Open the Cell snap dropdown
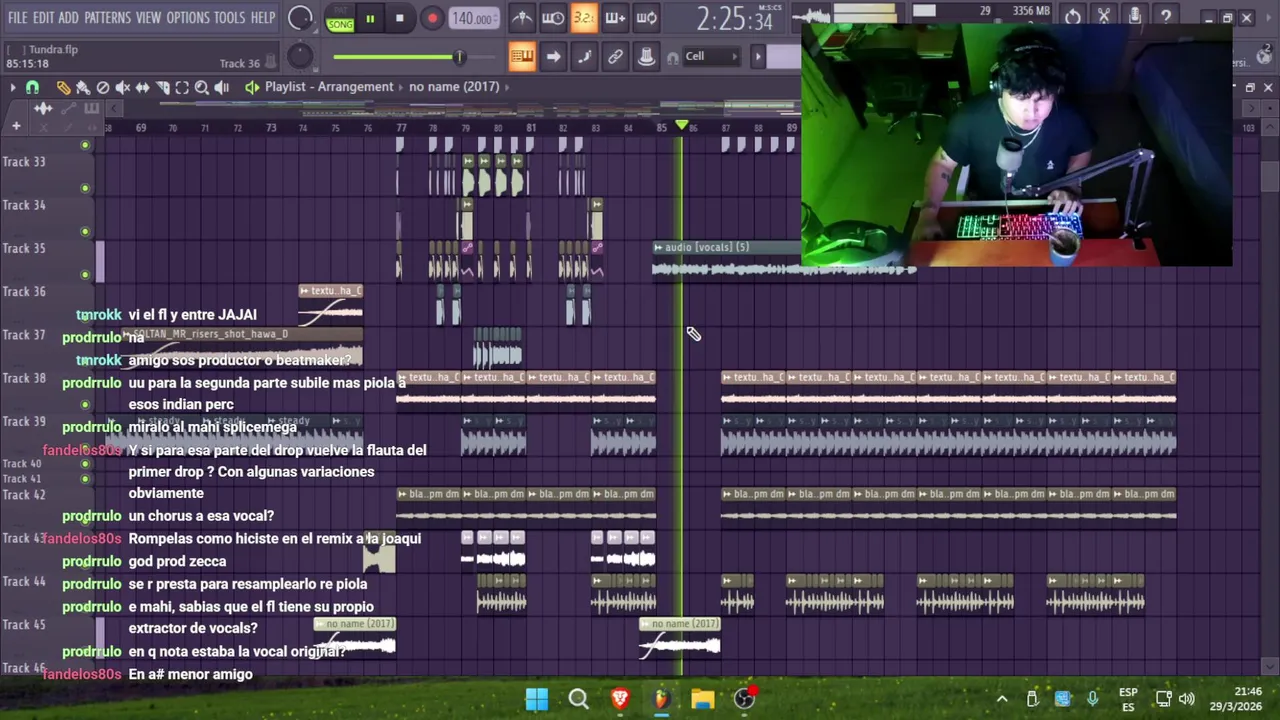 point(710,56)
